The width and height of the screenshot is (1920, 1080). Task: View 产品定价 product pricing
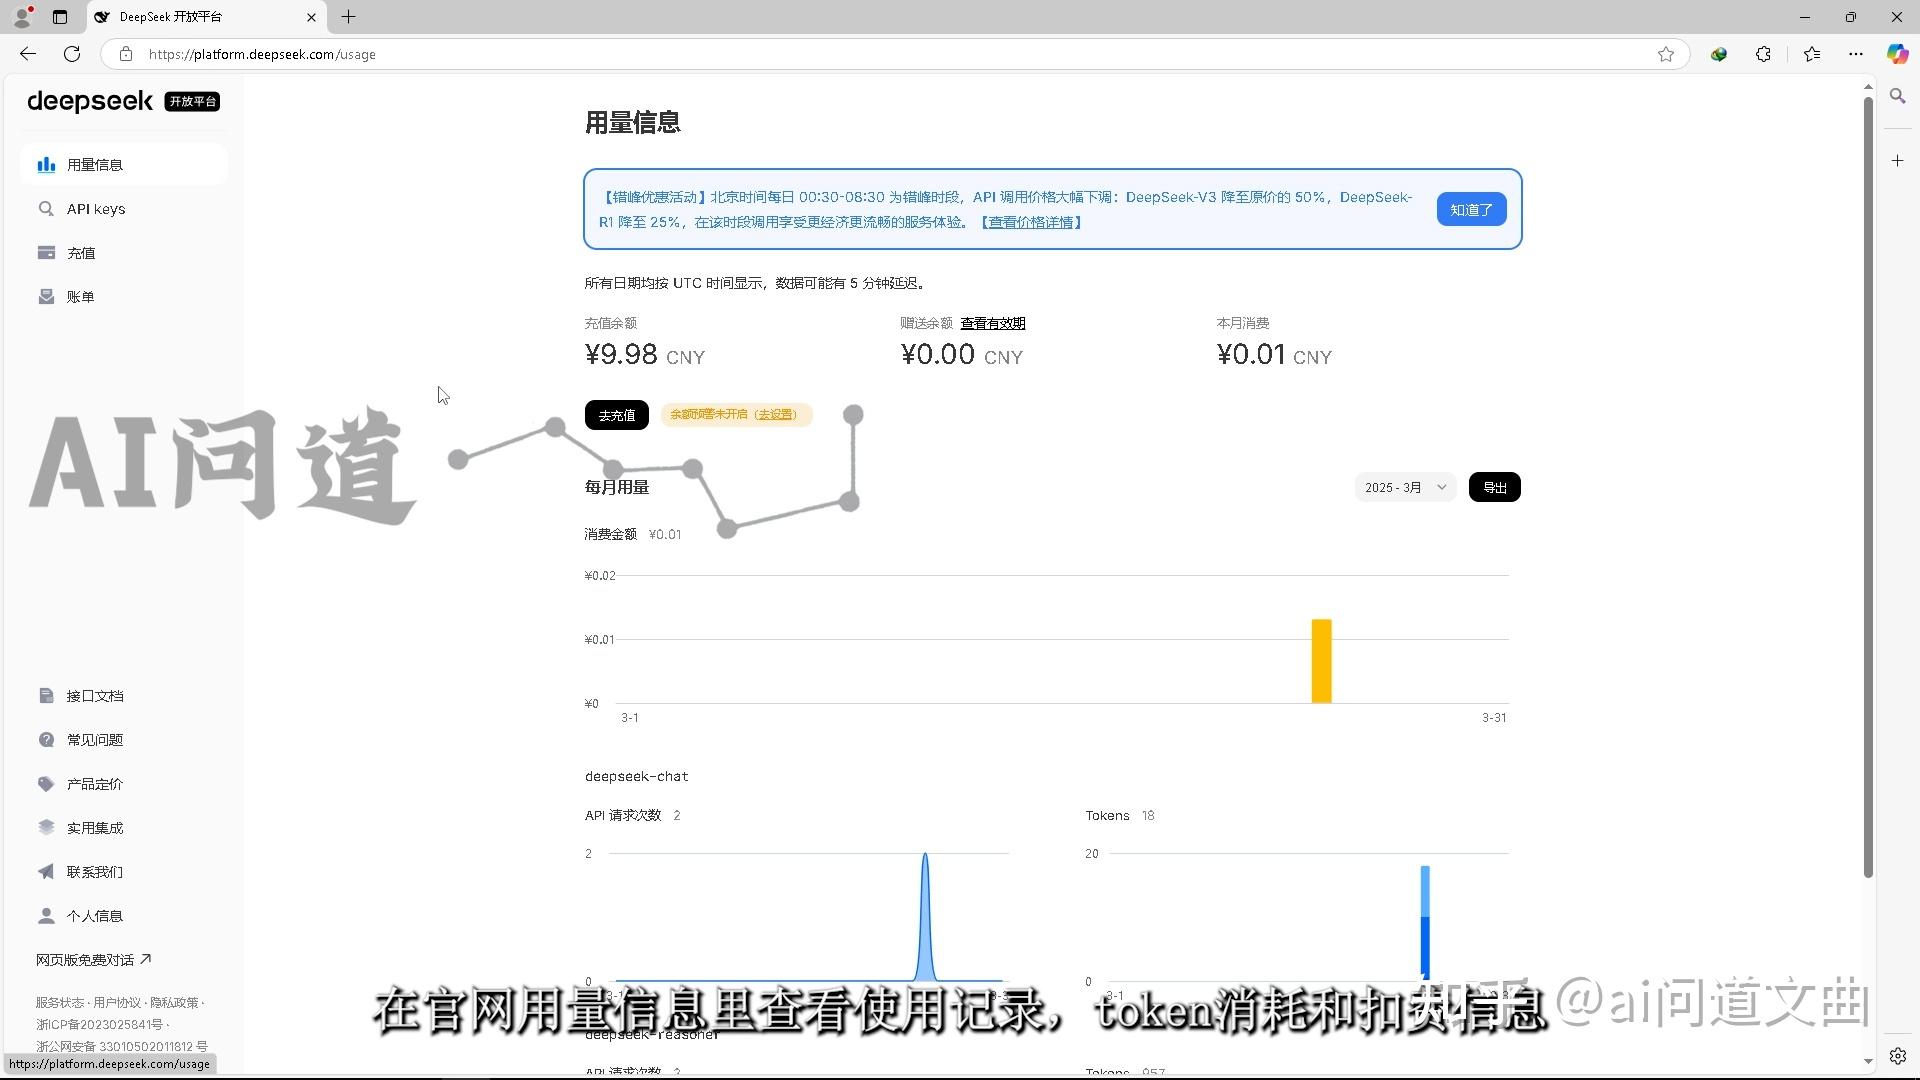[95, 783]
